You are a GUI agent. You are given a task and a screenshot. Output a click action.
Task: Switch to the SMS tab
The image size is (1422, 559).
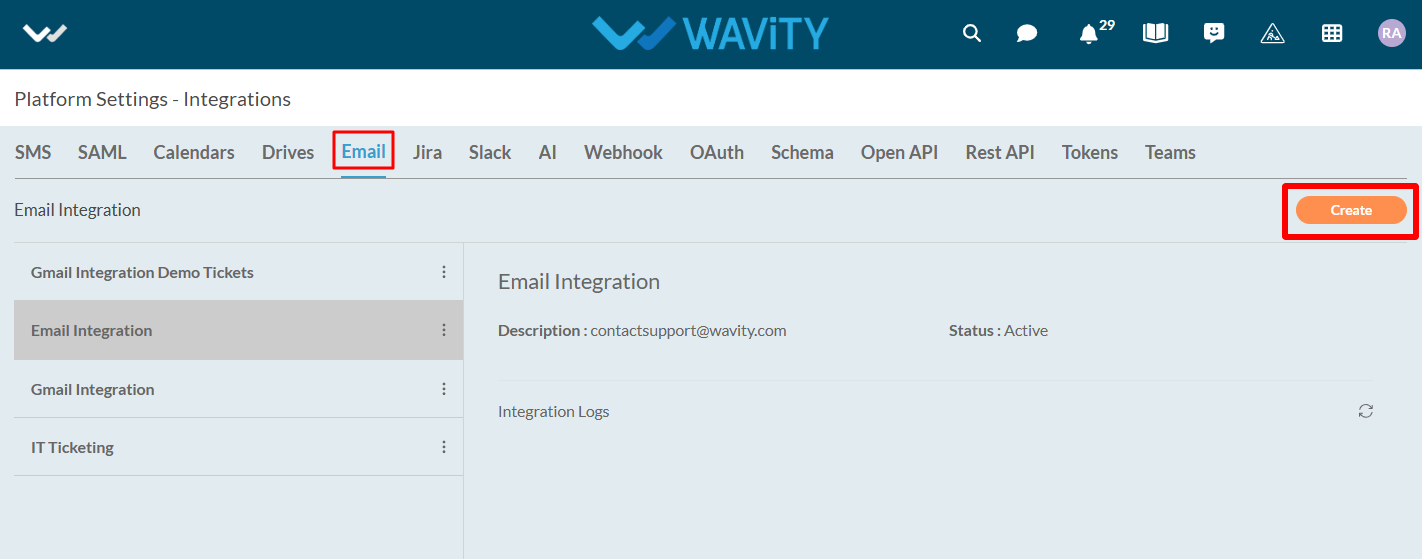(x=33, y=152)
